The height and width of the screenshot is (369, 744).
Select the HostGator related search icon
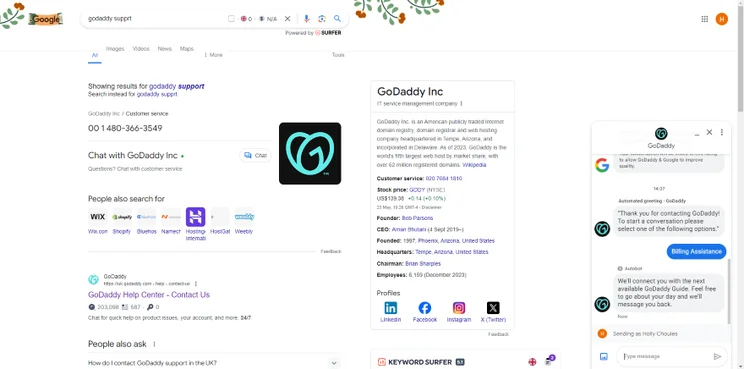pyautogui.click(x=220, y=217)
